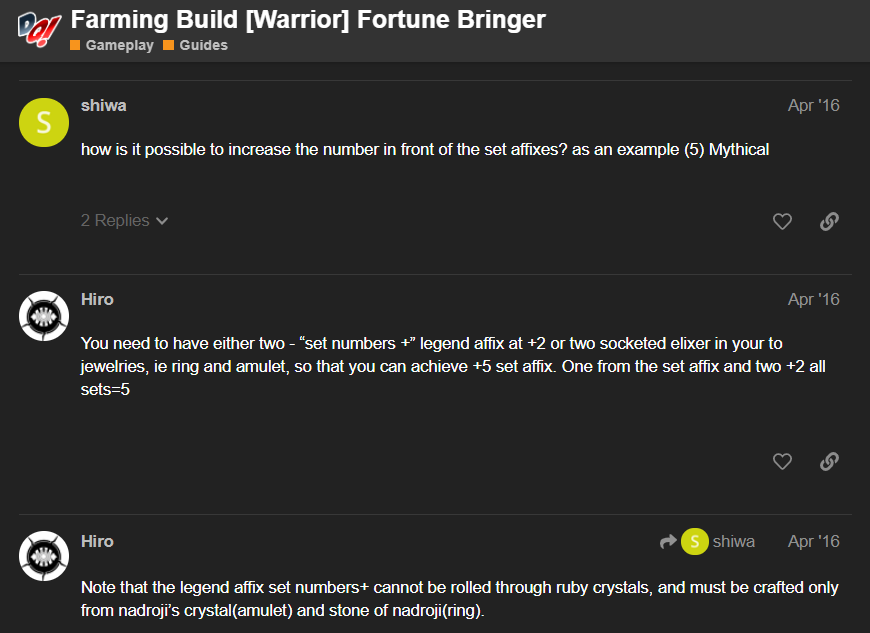Click the DQ forum logo icon
This screenshot has width=870, height=633.
pyautogui.click(x=39, y=29)
